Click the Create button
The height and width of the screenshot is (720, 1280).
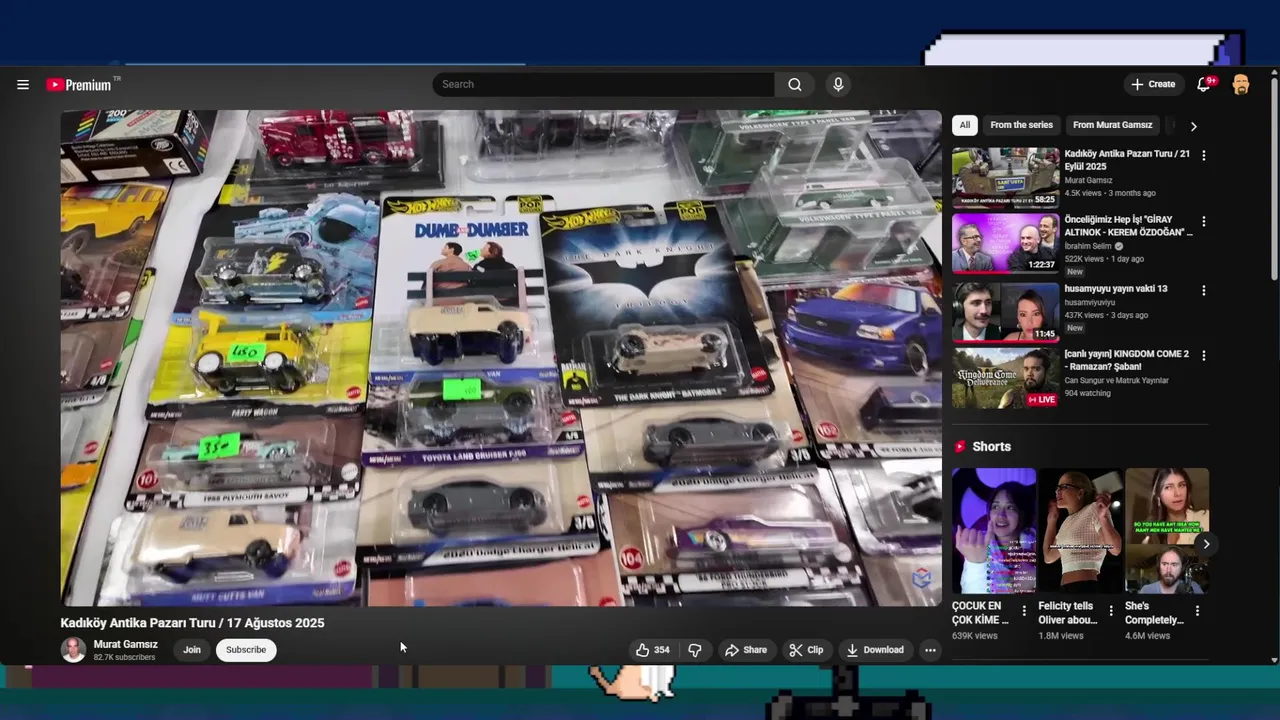pos(1153,85)
